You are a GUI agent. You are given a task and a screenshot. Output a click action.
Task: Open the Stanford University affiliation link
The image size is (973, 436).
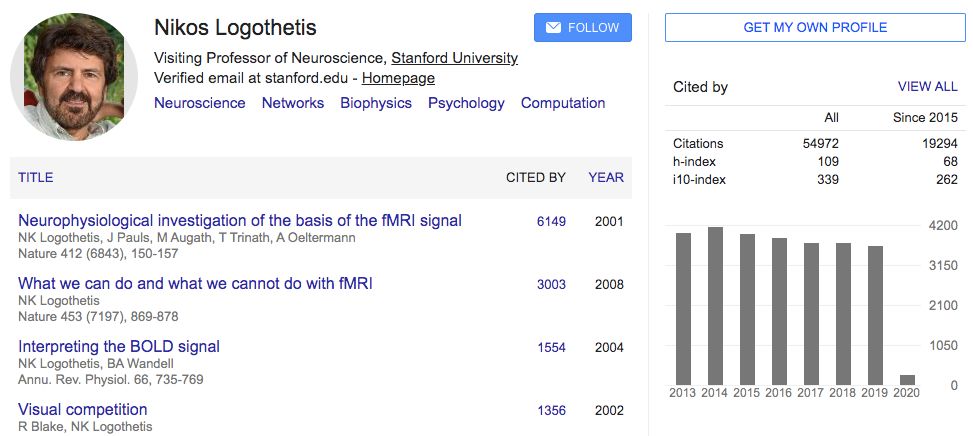coord(454,58)
